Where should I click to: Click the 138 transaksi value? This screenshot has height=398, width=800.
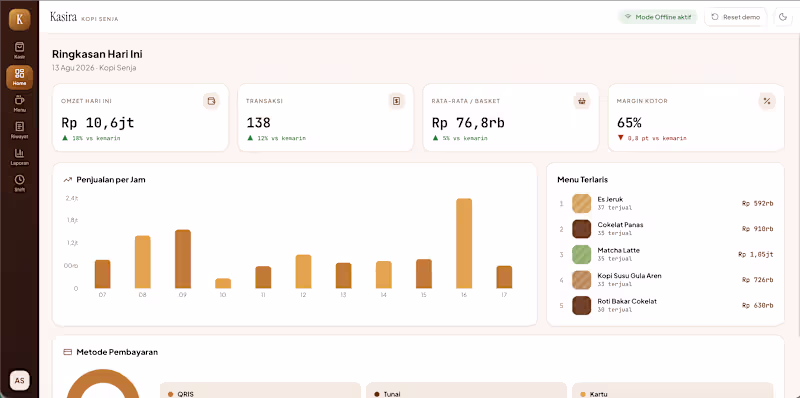259,122
